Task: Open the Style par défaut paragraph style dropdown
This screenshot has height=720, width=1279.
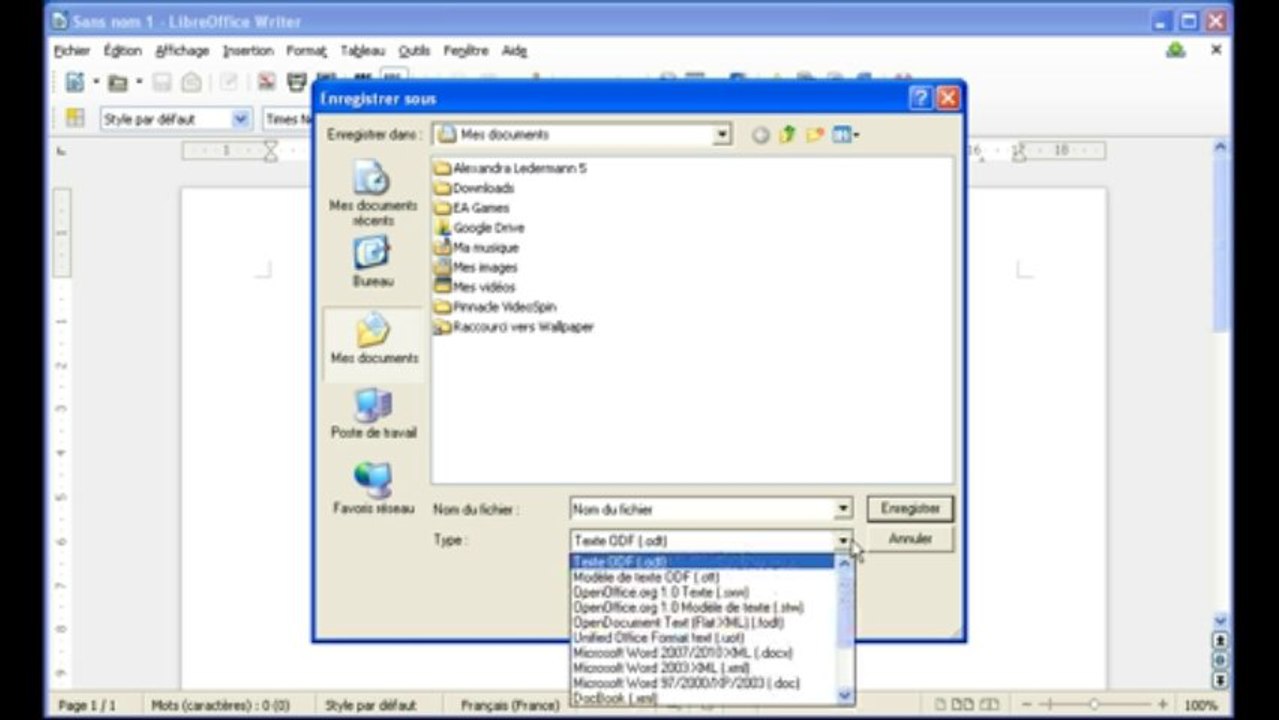Action: pos(240,119)
